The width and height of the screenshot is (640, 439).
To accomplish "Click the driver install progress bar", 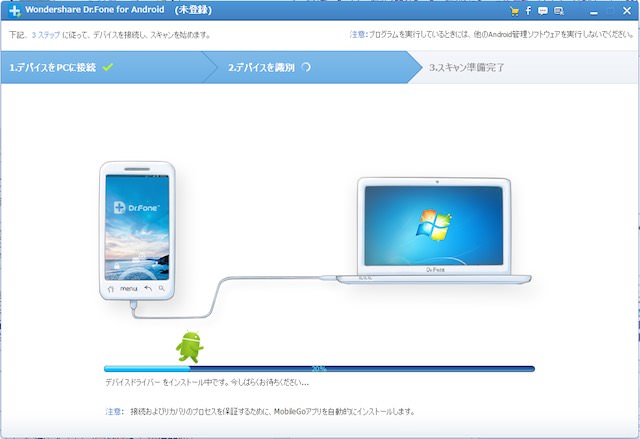I will click(319, 369).
